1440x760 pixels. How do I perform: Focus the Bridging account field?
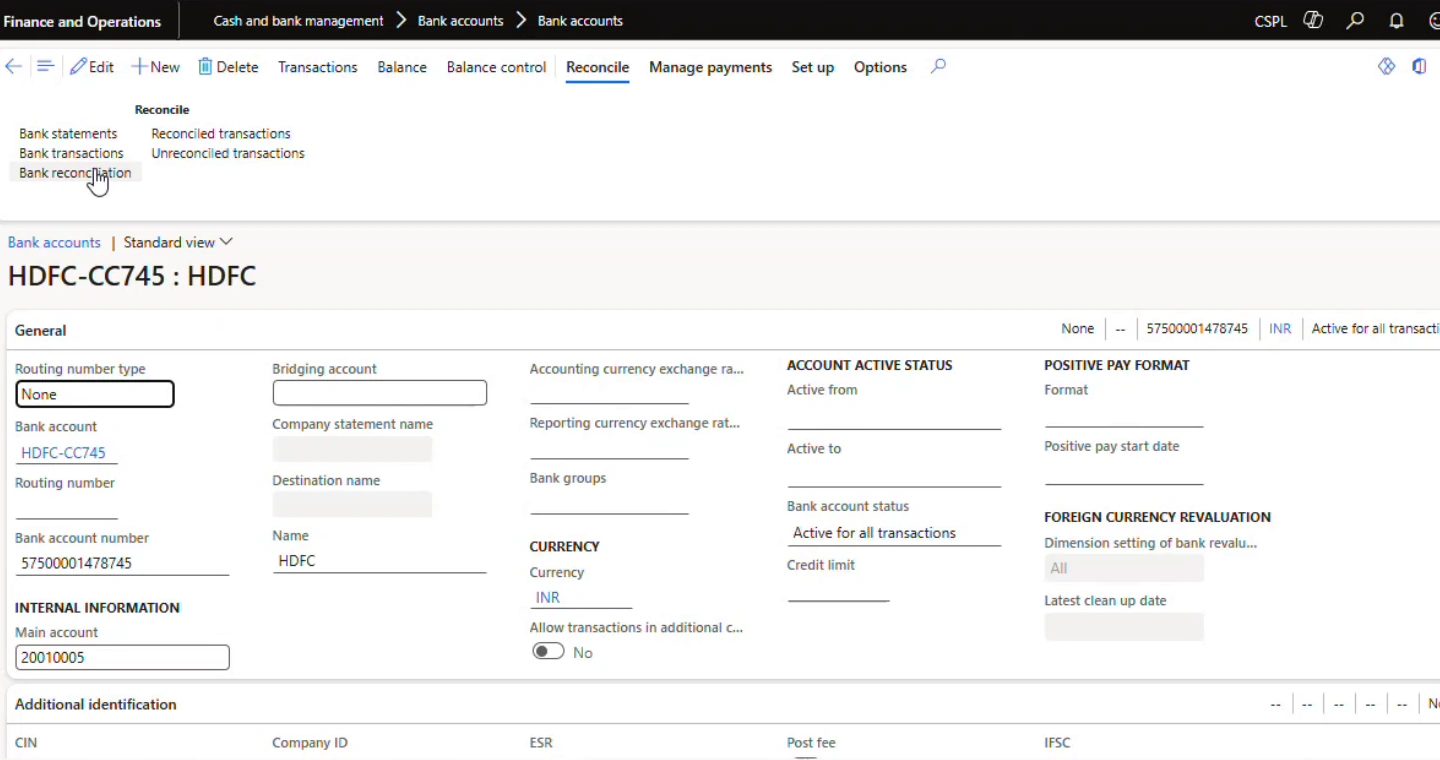point(380,393)
